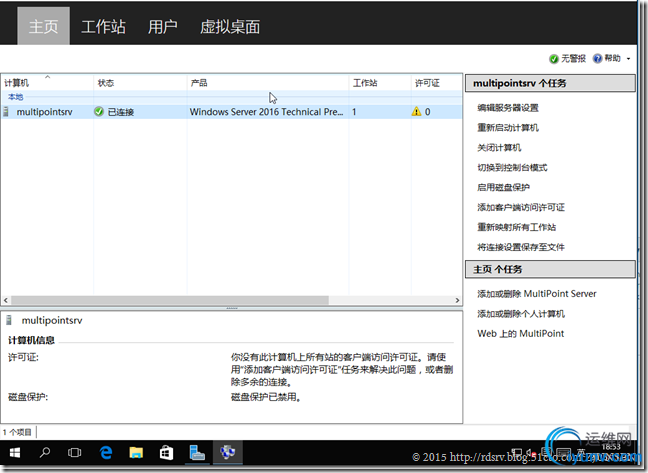The image size is (648, 473).
Task: Click the 1 个项目 status bar entry
Action: (17, 432)
